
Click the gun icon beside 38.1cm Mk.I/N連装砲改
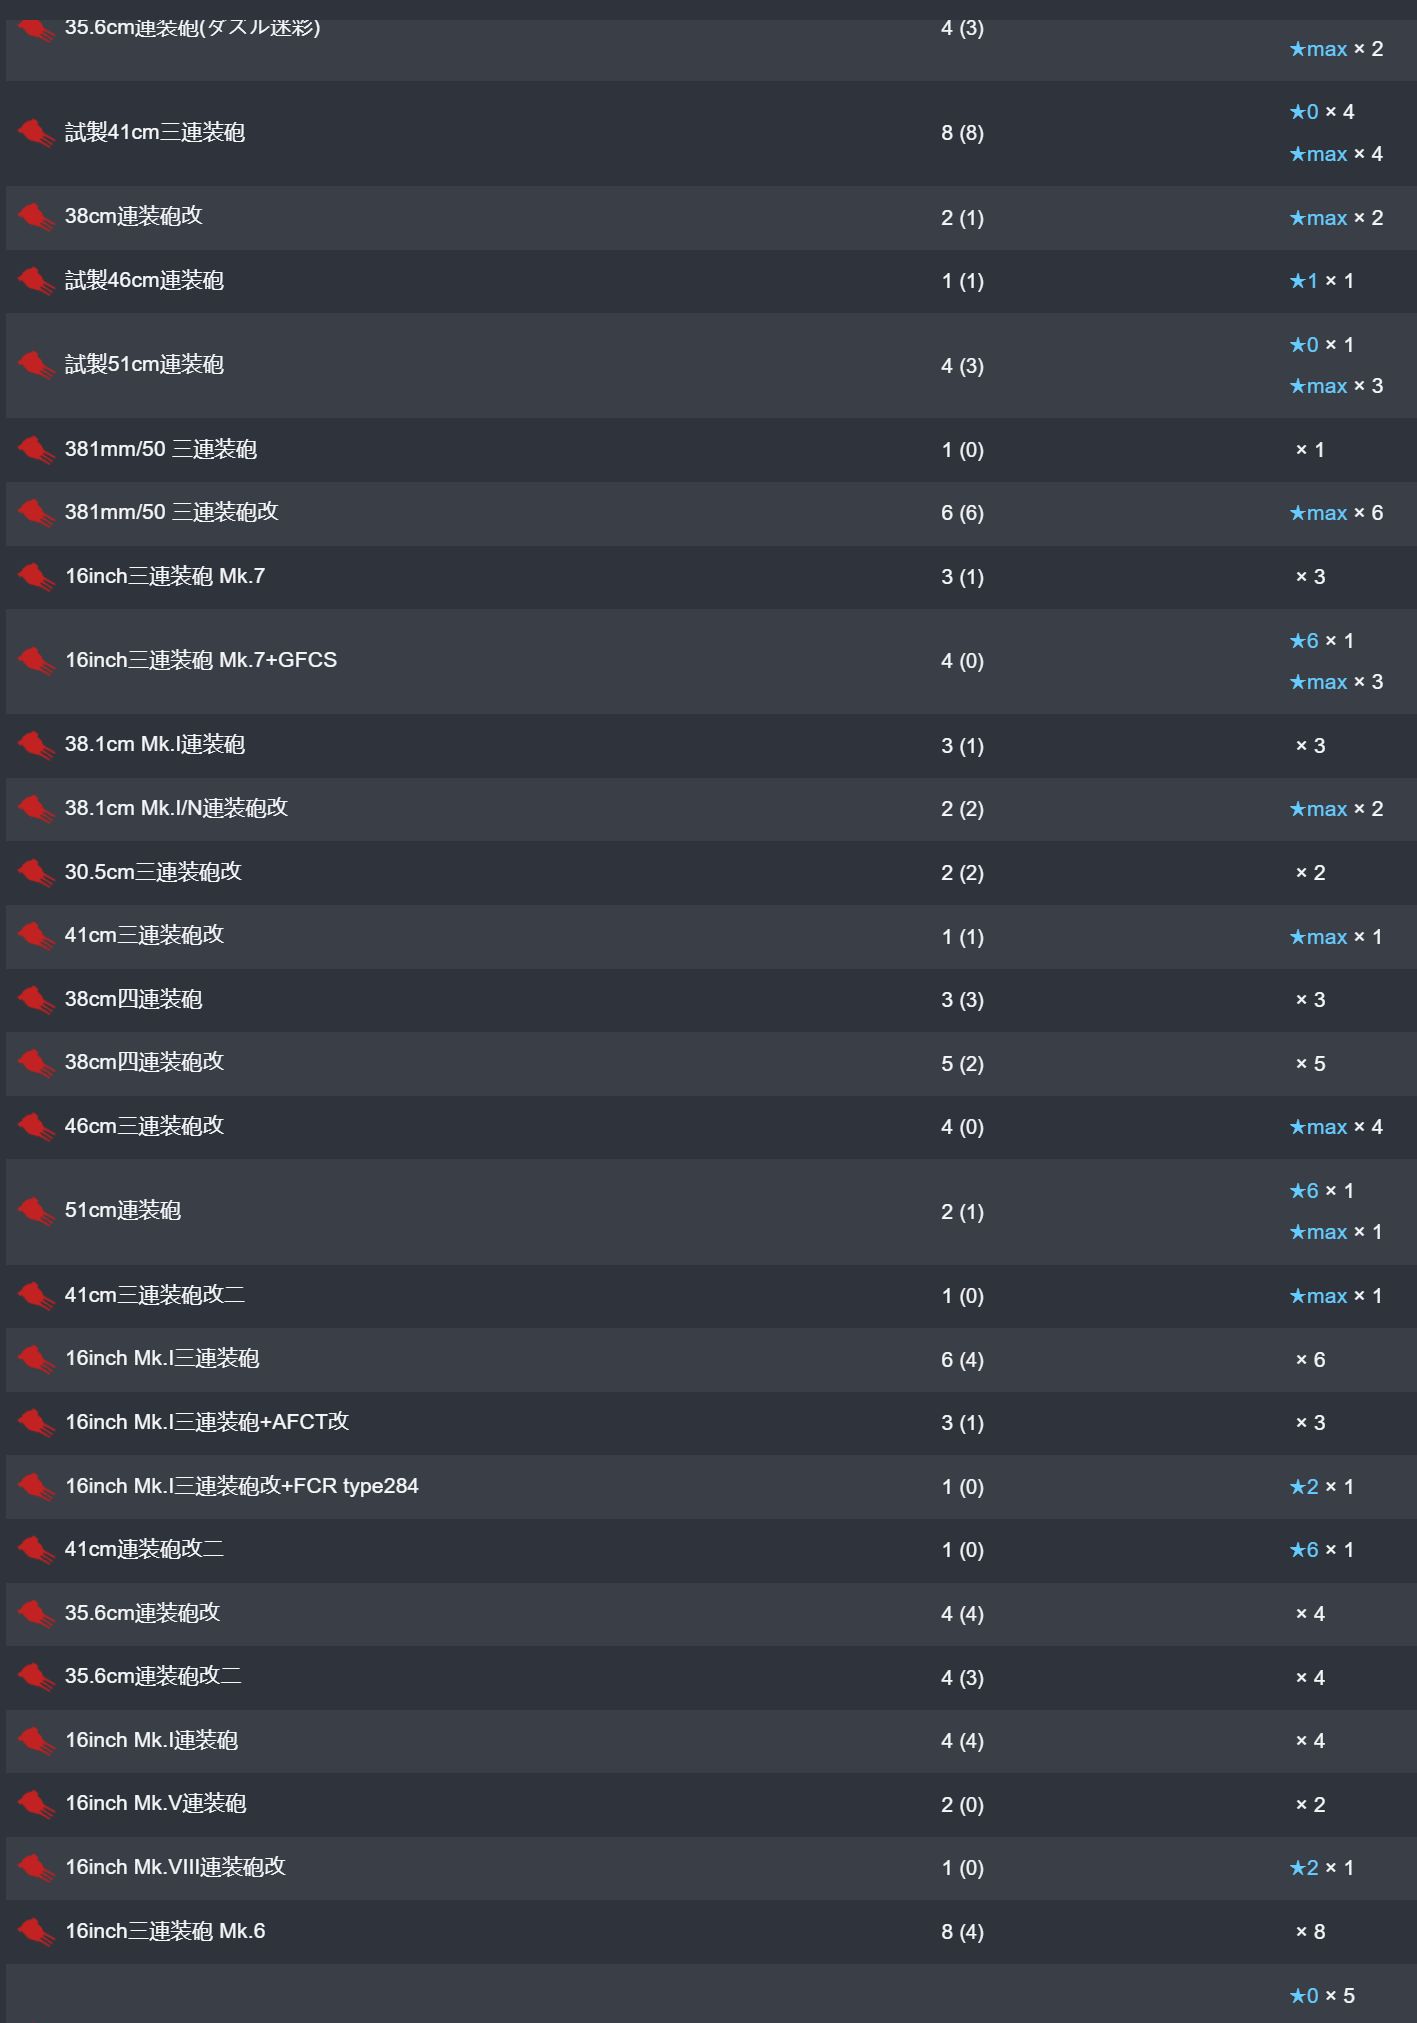36,809
